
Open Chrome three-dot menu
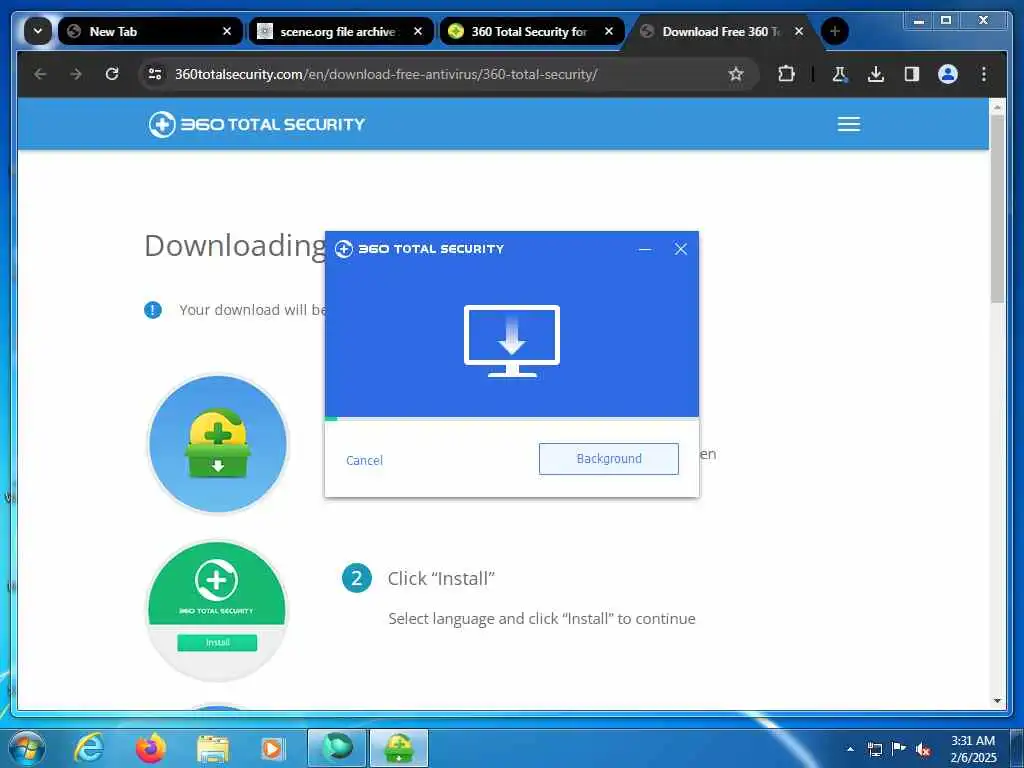coord(984,74)
